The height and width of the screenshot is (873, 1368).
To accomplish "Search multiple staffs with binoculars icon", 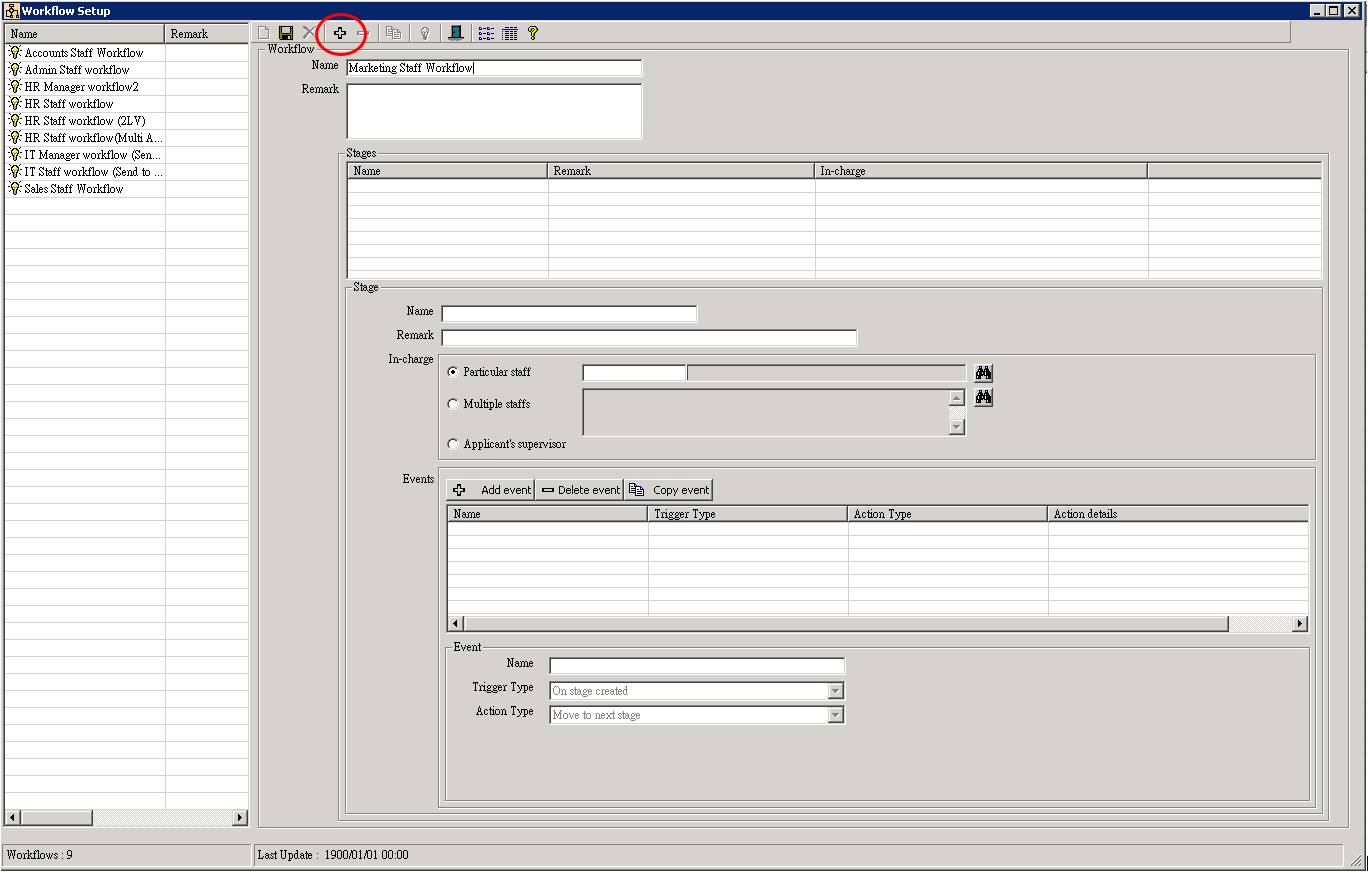I will click(x=984, y=397).
